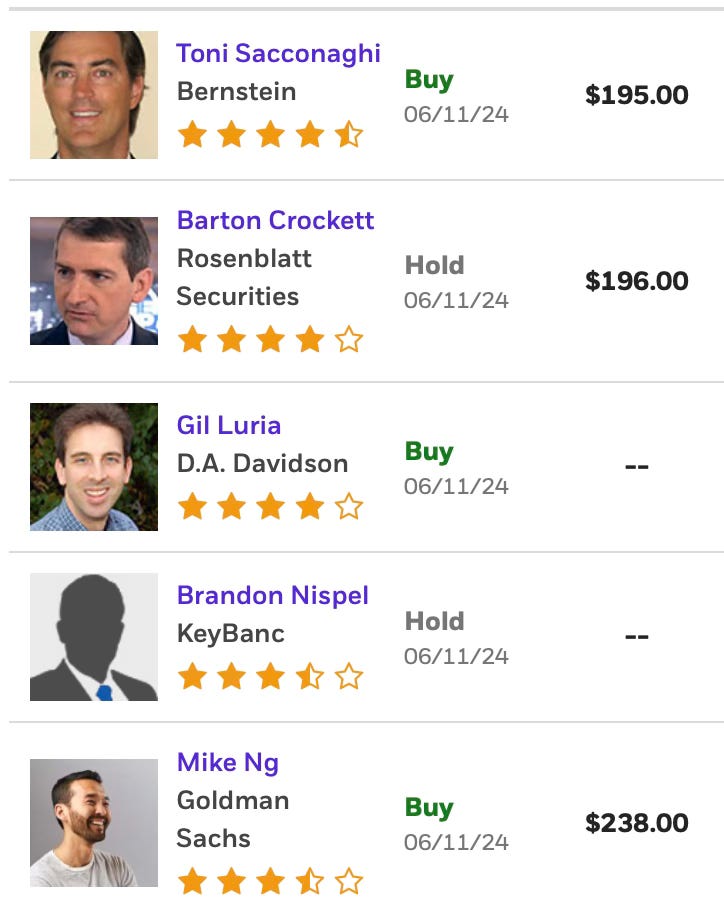The width and height of the screenshot is (724, 916).
Task: Click Brandon Nispel's placeholder silhouette avatar
Action: 94,637
